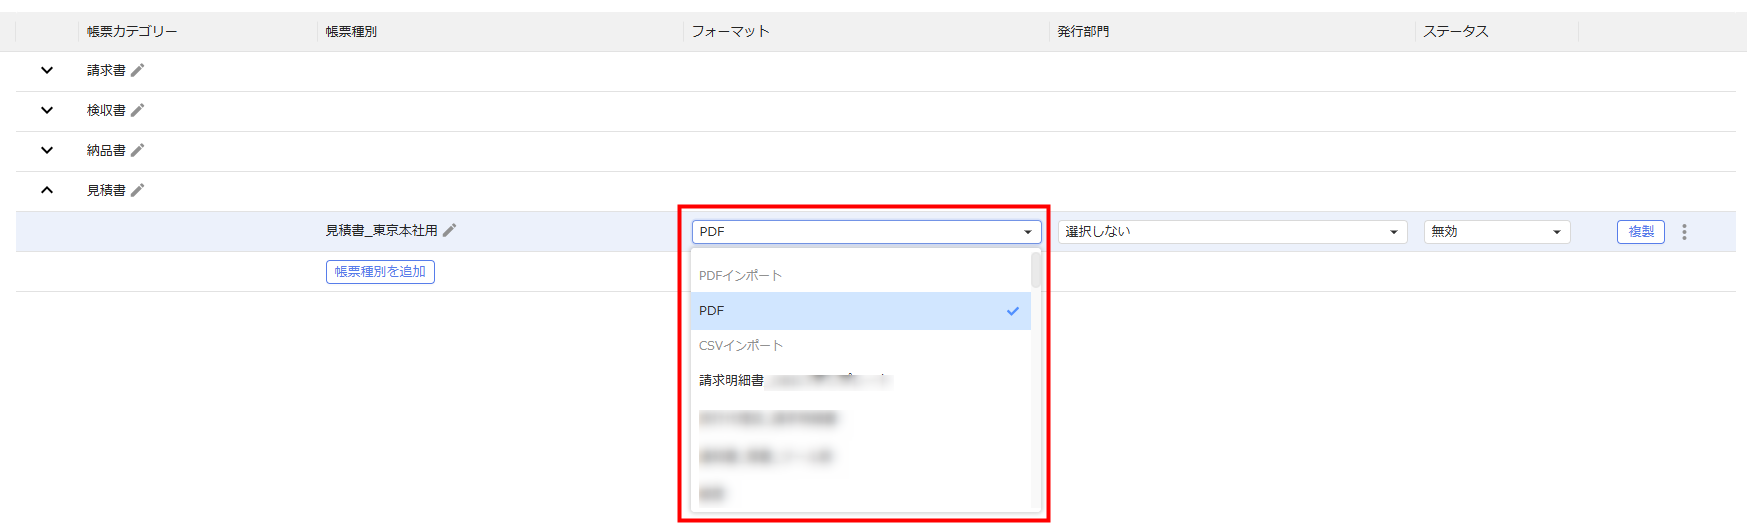Click the edit pencil beside 納品書
The width and height of the screenshot is (1747, 529).
[138, 150]
